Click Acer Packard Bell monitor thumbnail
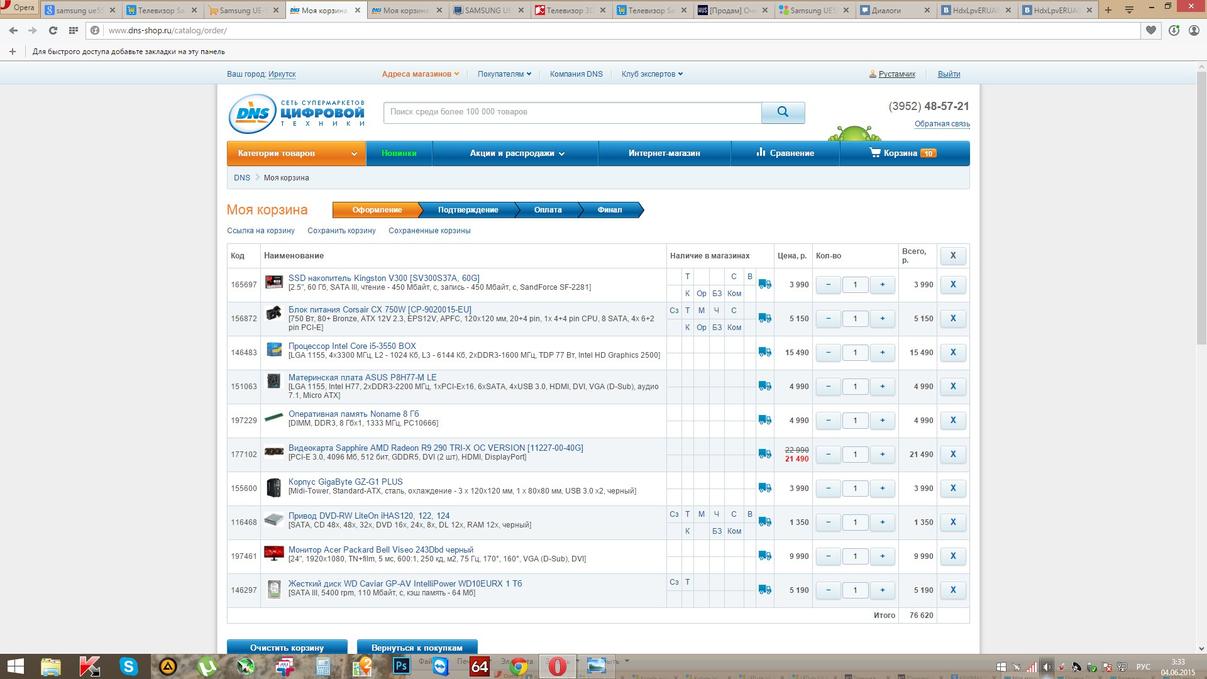1207x679 pixels. tap(274, 554)
